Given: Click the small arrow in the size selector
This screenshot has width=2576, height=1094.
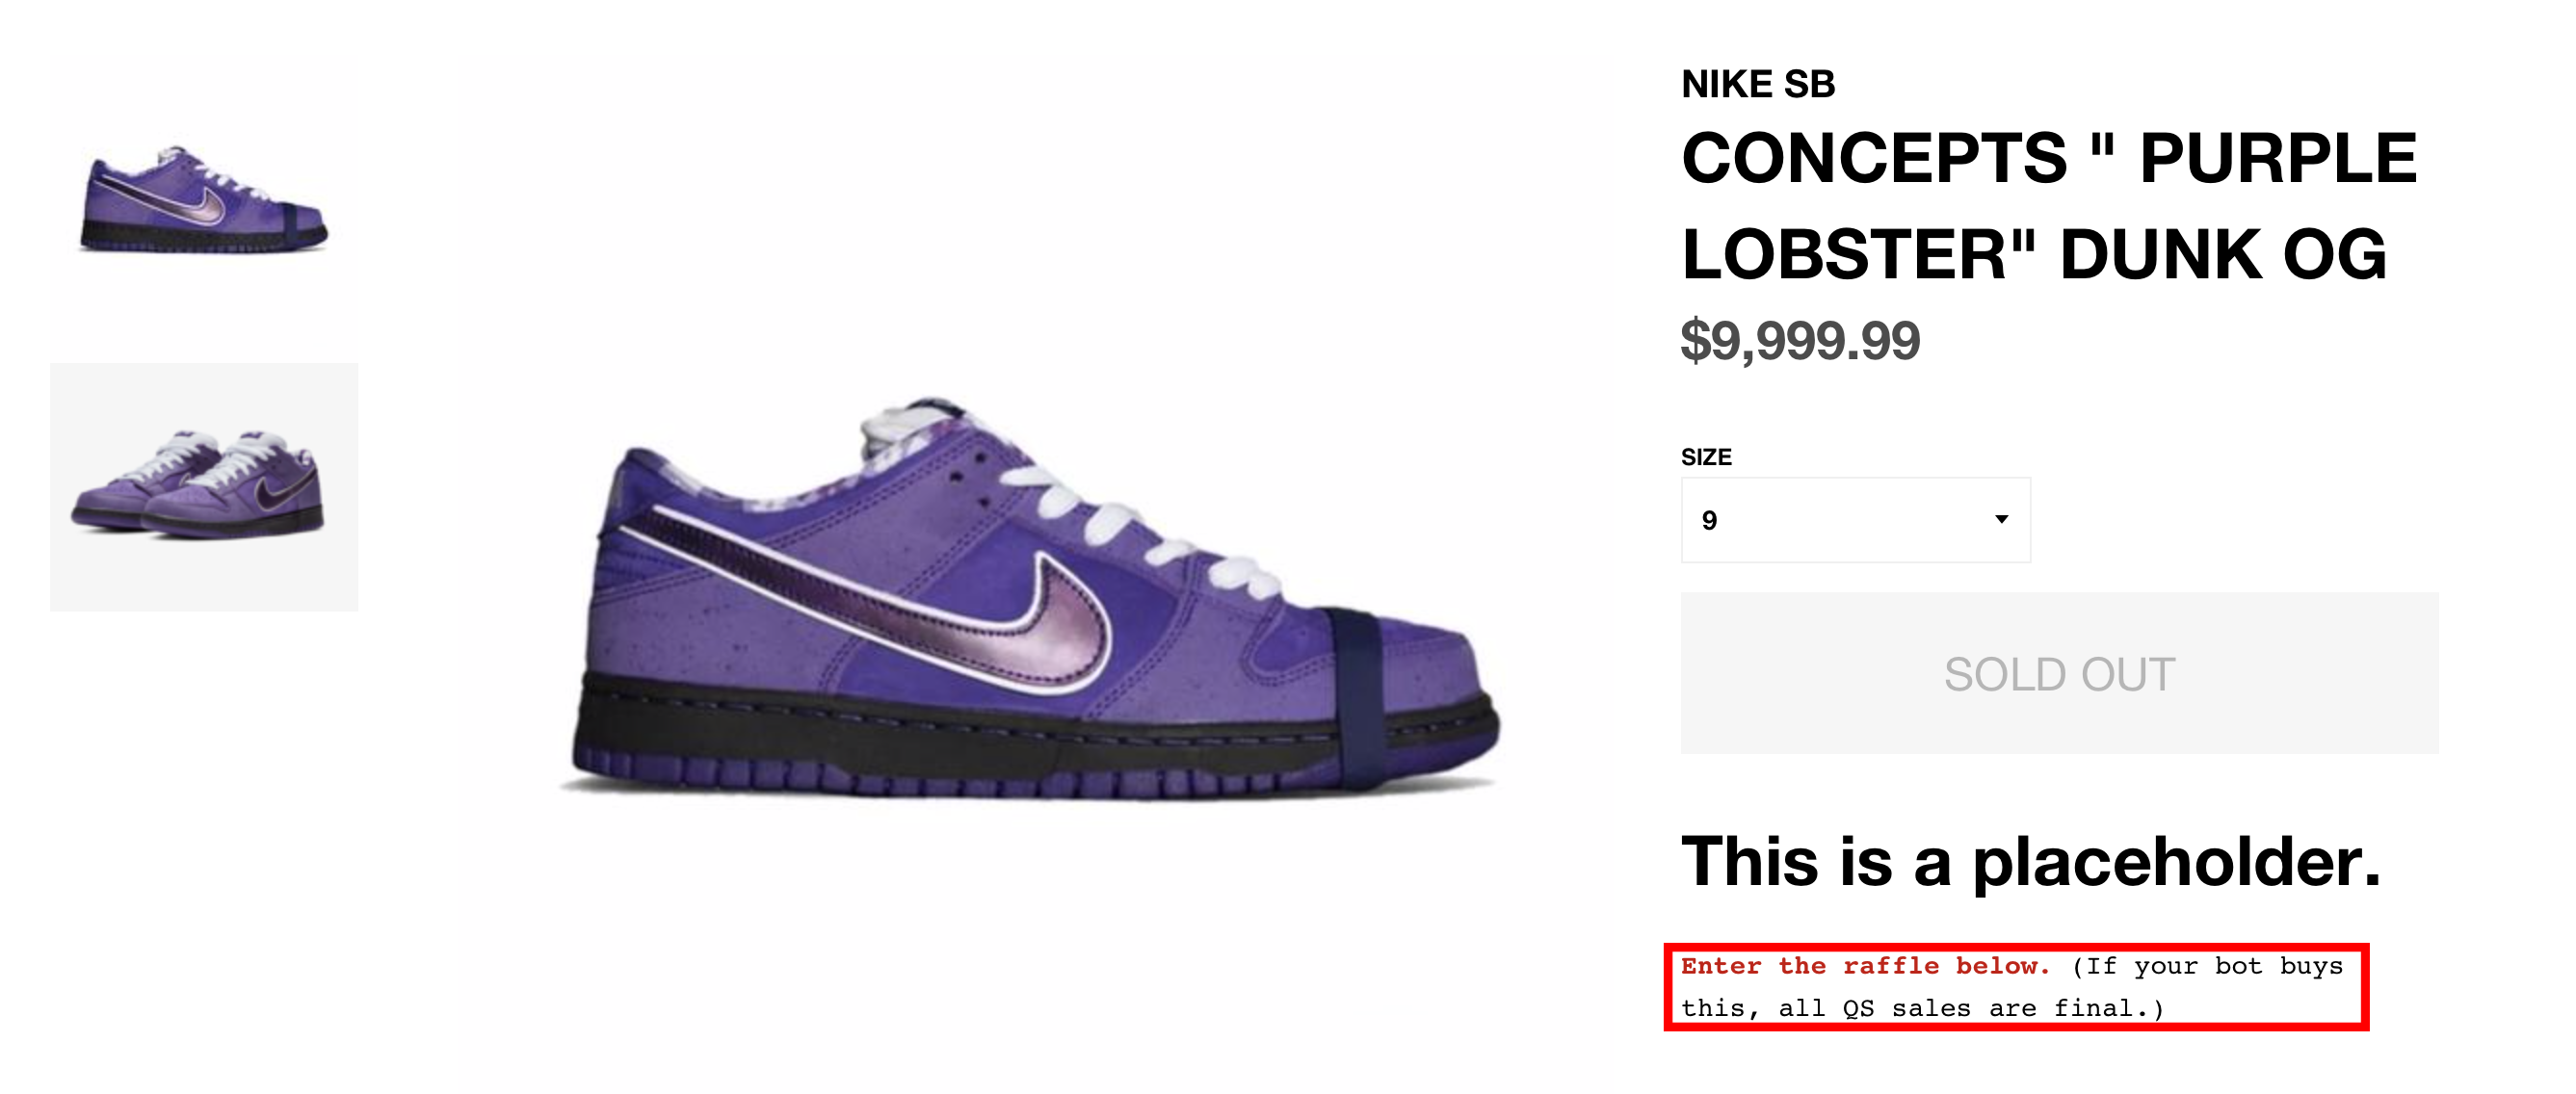Looking at the screenshot, I should click(x=2001, y=519).
